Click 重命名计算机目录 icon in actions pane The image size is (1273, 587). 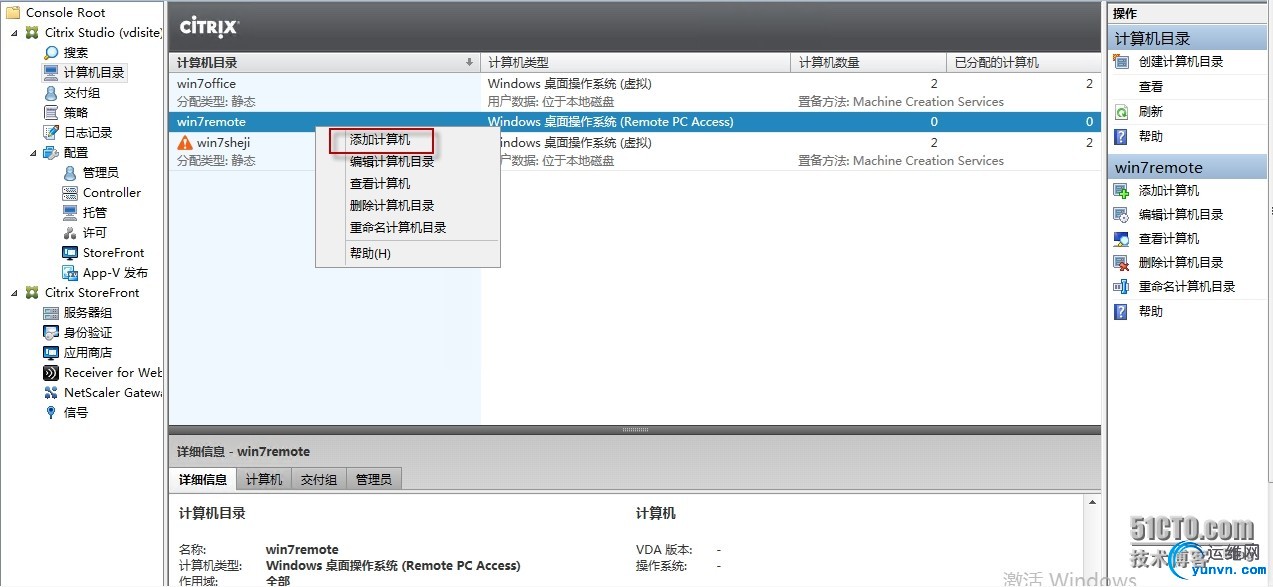pos(1121,287)
